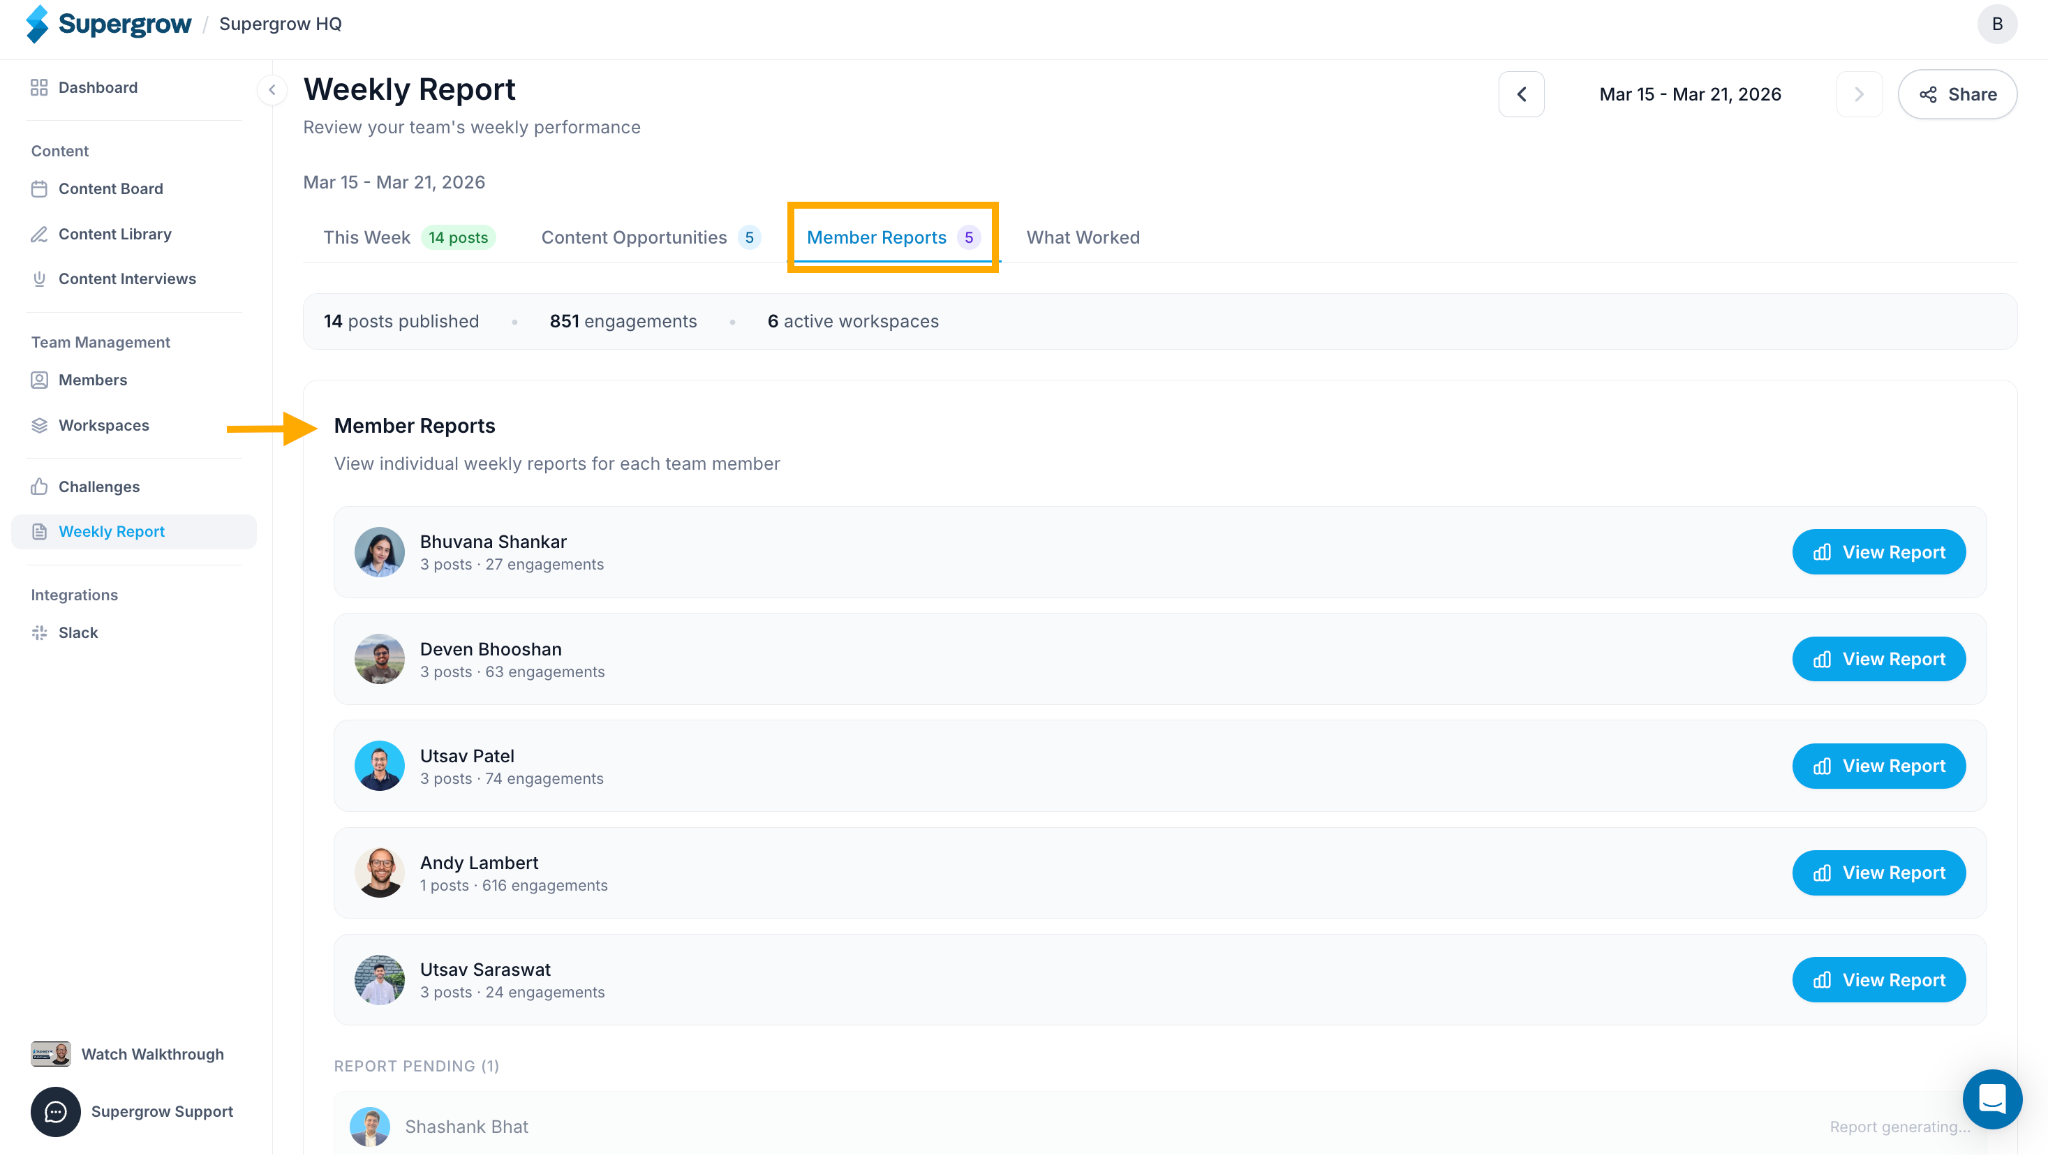Open Watch Walkthrough video link
This screenshot has width=2048, height=1155.
128,1054
